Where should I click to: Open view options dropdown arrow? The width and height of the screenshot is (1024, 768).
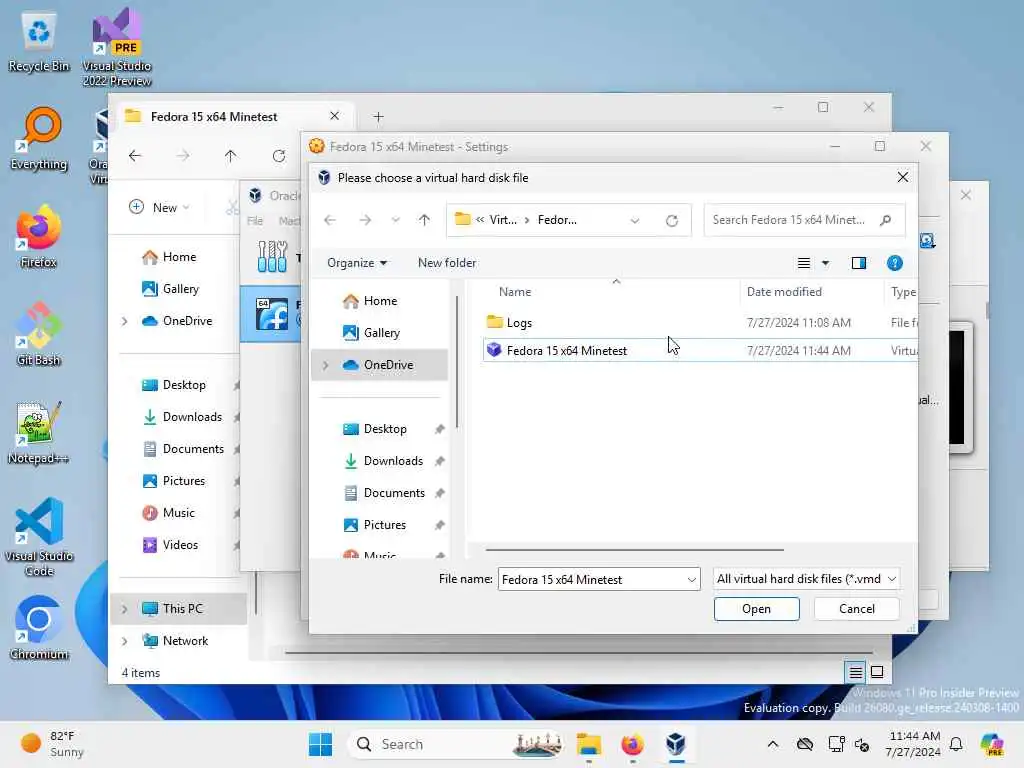point(825,263)
